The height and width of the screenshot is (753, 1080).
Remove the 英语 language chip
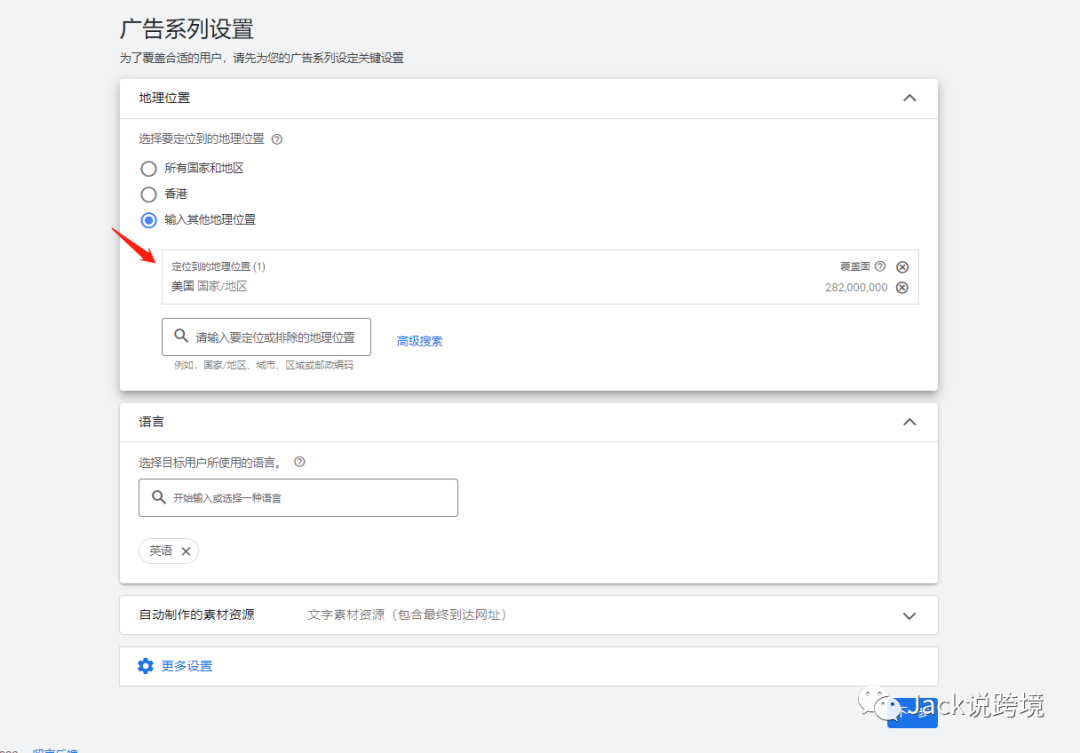click(185, 551)
